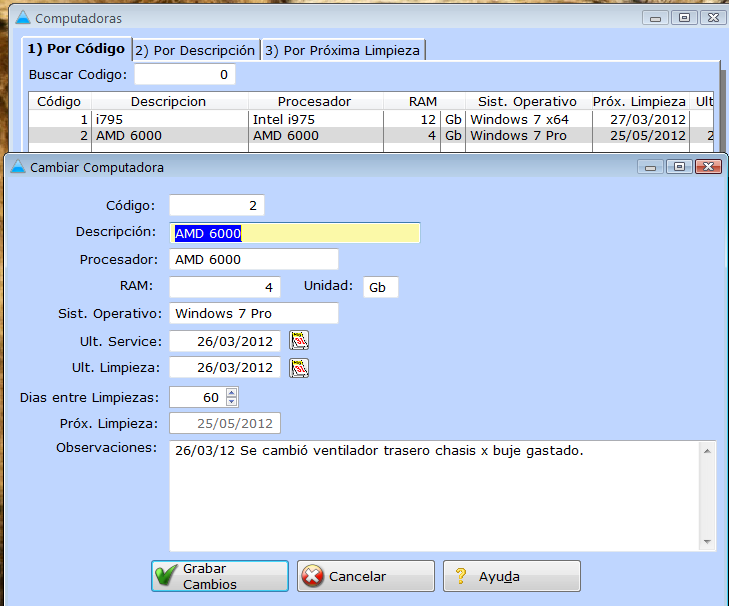Image resolution: width=729 pixels, height=606 pixels.
Task: Click the Buscar Codigo search box
Action: 184,75
